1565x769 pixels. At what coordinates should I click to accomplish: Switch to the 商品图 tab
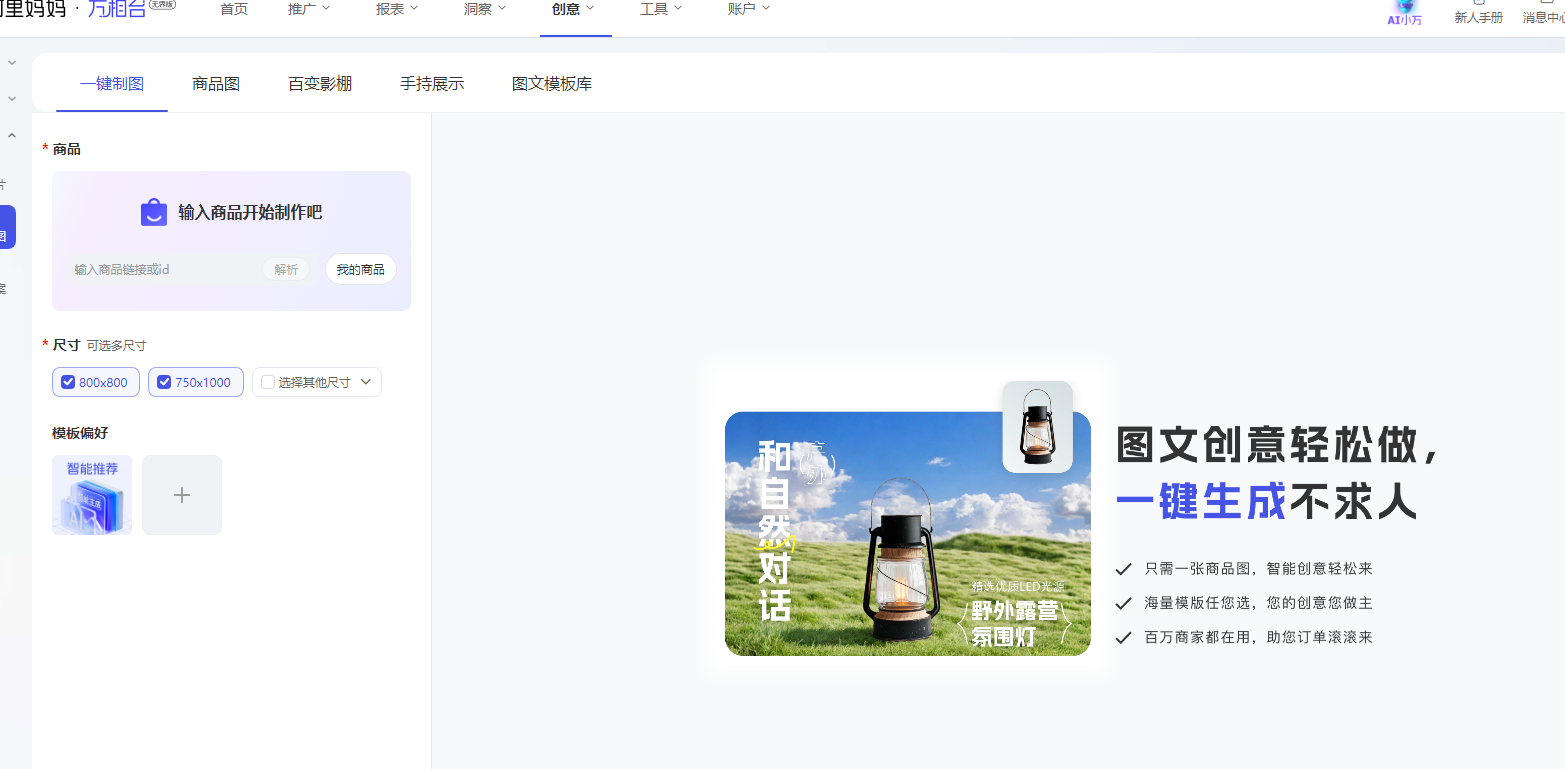coord(216,84)
